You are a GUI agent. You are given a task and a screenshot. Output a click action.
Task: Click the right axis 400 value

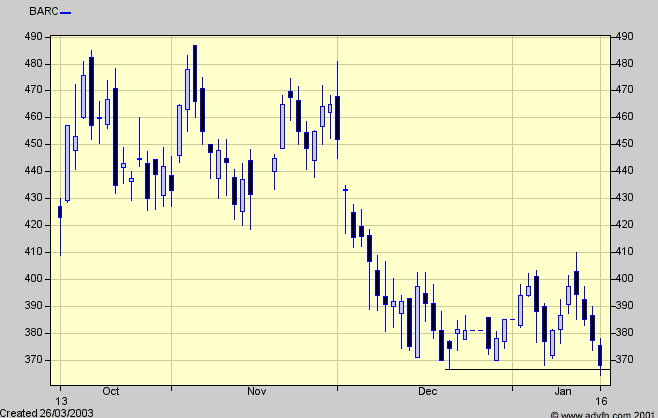point(624,278)
